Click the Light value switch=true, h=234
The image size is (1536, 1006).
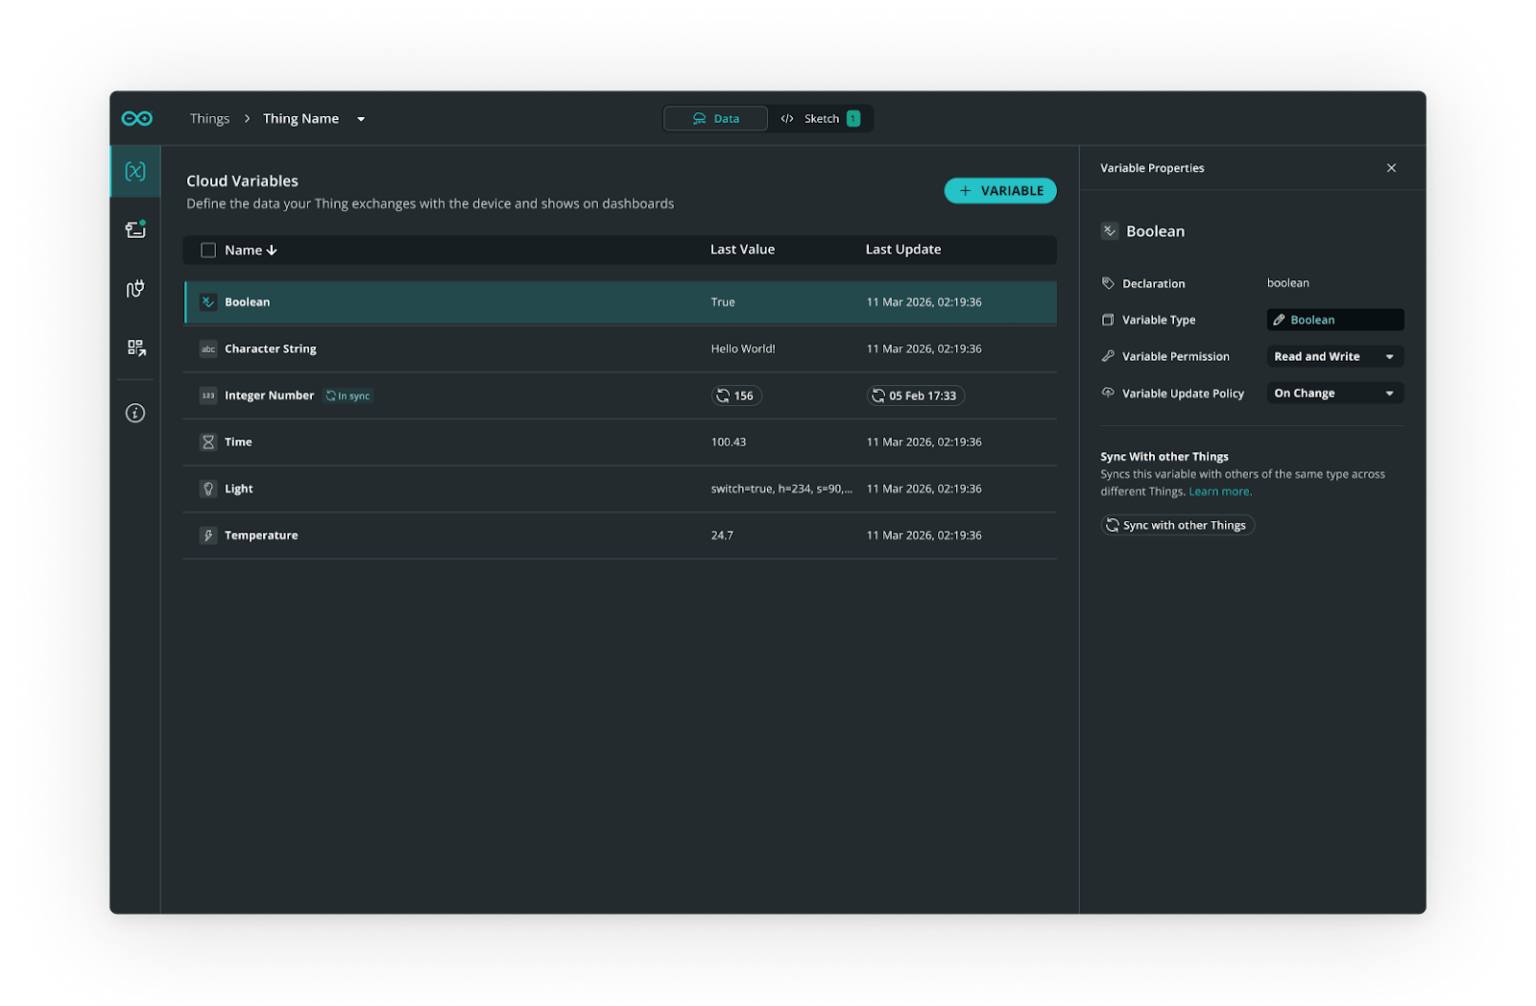pyautogui.click(x=781, y=489)
